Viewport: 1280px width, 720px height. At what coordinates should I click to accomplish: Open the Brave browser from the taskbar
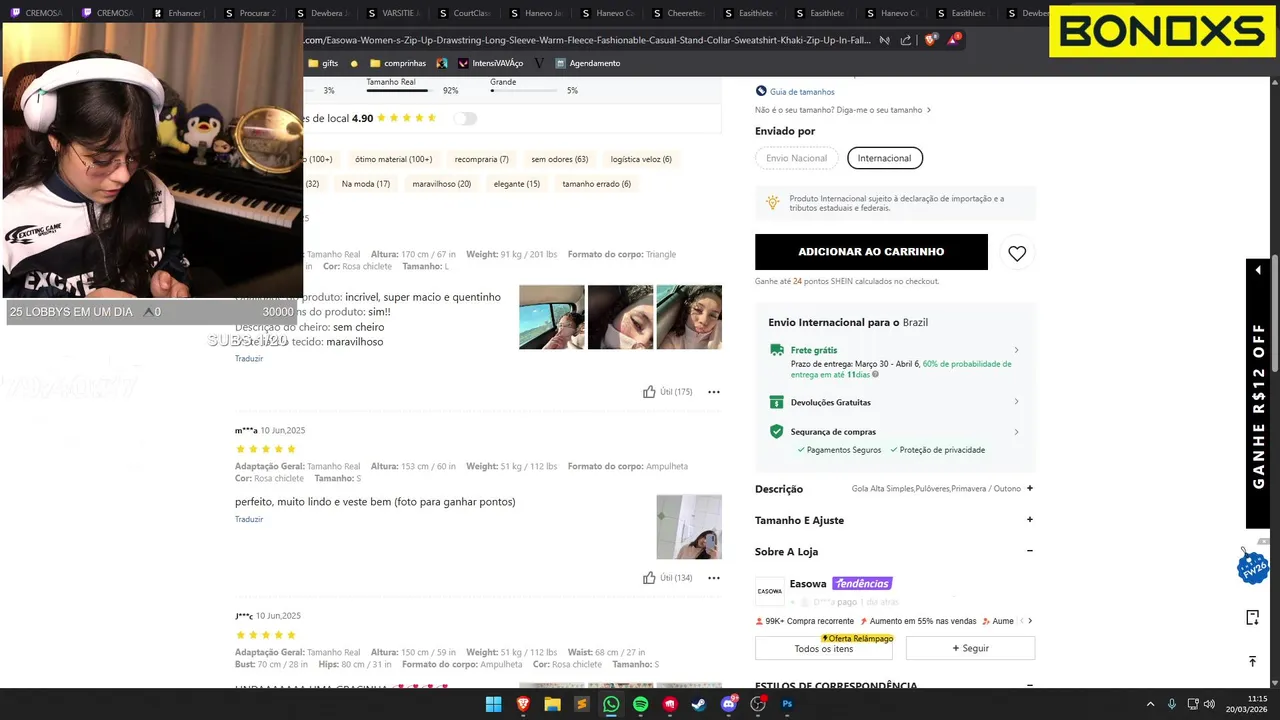[523, 704]
